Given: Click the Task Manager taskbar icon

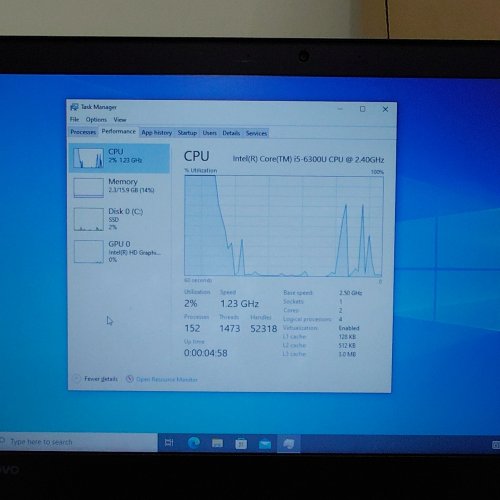Looking at the screenshot, I should click(289, 444).
